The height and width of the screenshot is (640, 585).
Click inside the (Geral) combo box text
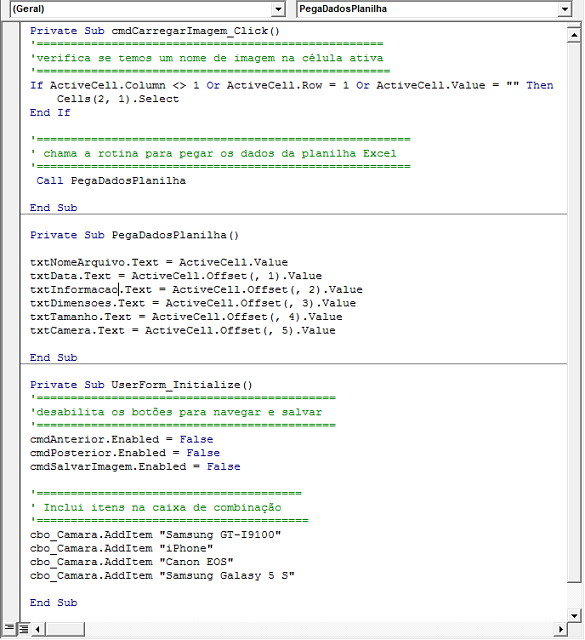coord(141,9)
